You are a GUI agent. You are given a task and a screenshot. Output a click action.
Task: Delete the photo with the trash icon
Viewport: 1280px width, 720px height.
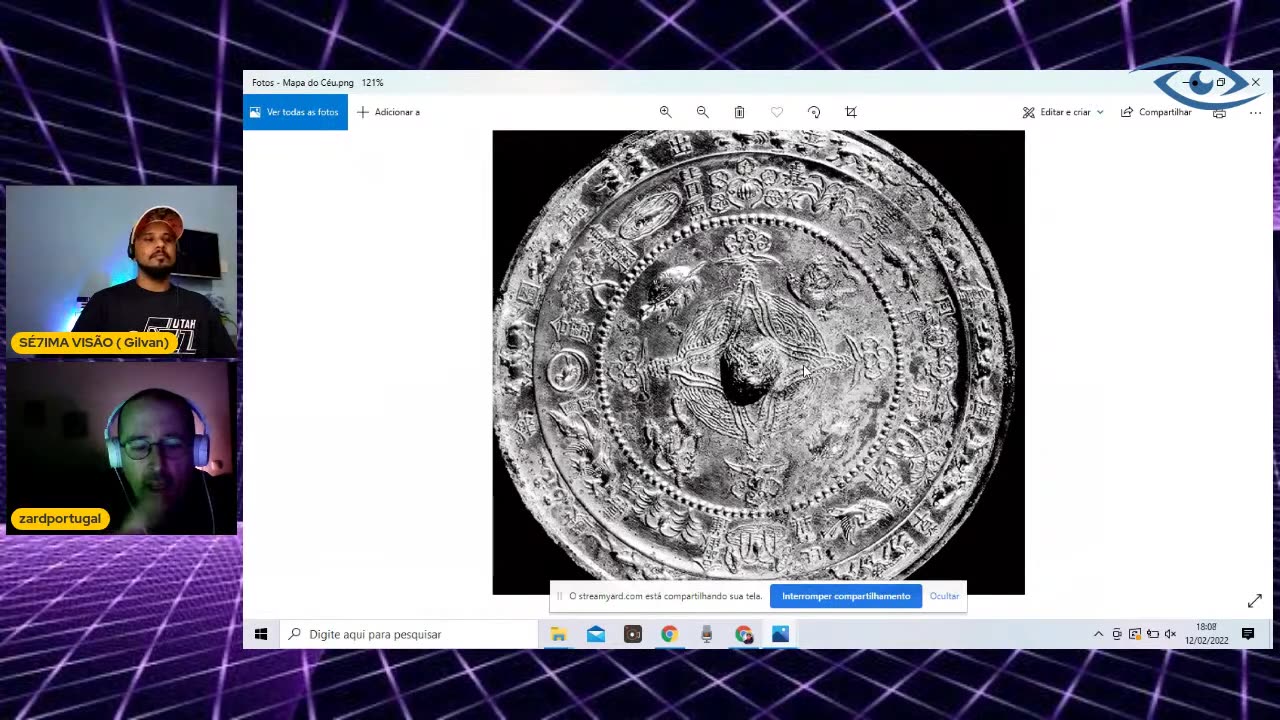click(739, 112)
